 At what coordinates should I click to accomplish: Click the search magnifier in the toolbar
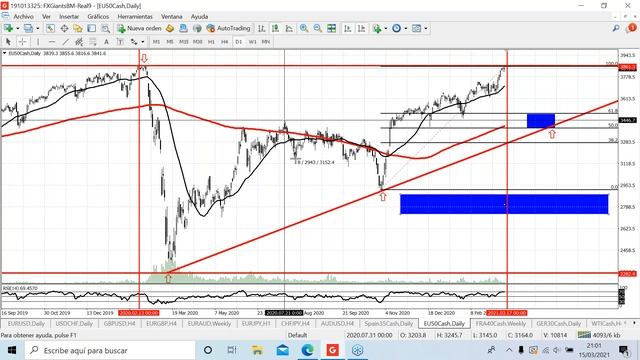pos(616,28)
